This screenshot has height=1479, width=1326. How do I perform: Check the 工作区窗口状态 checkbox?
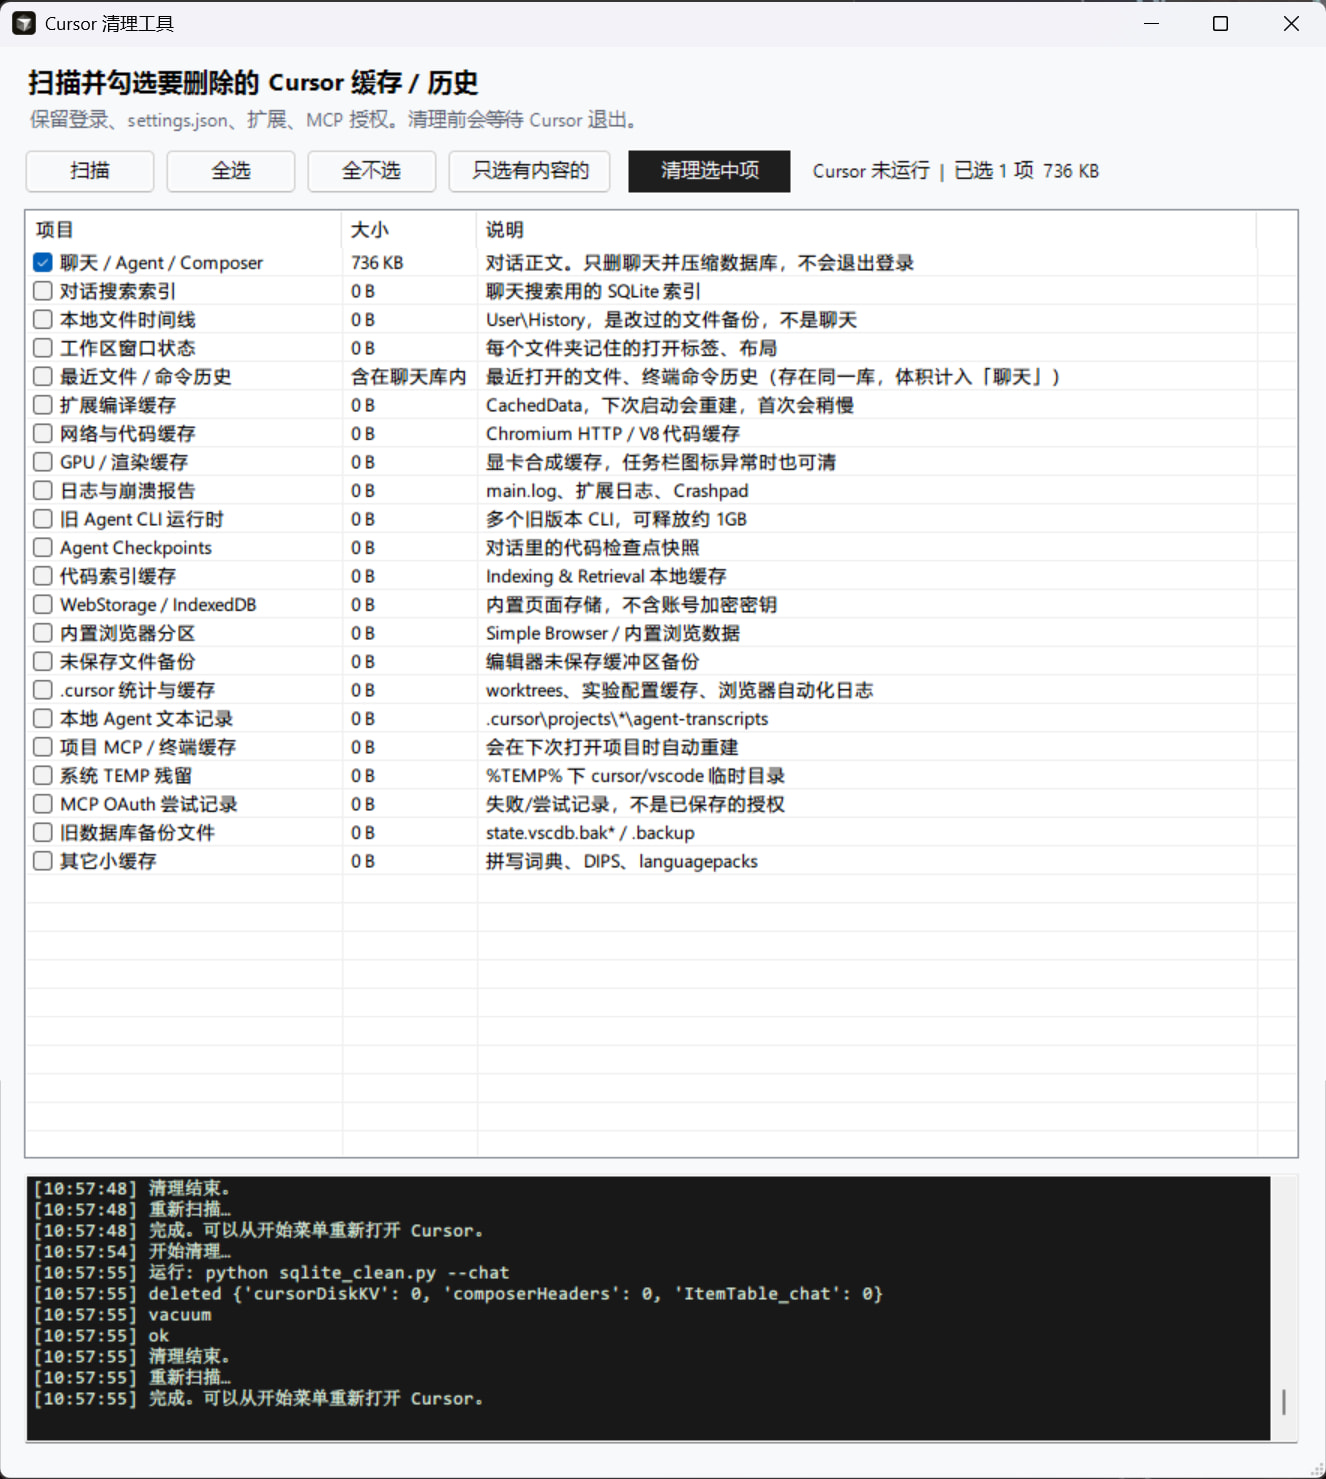(43, 348)
